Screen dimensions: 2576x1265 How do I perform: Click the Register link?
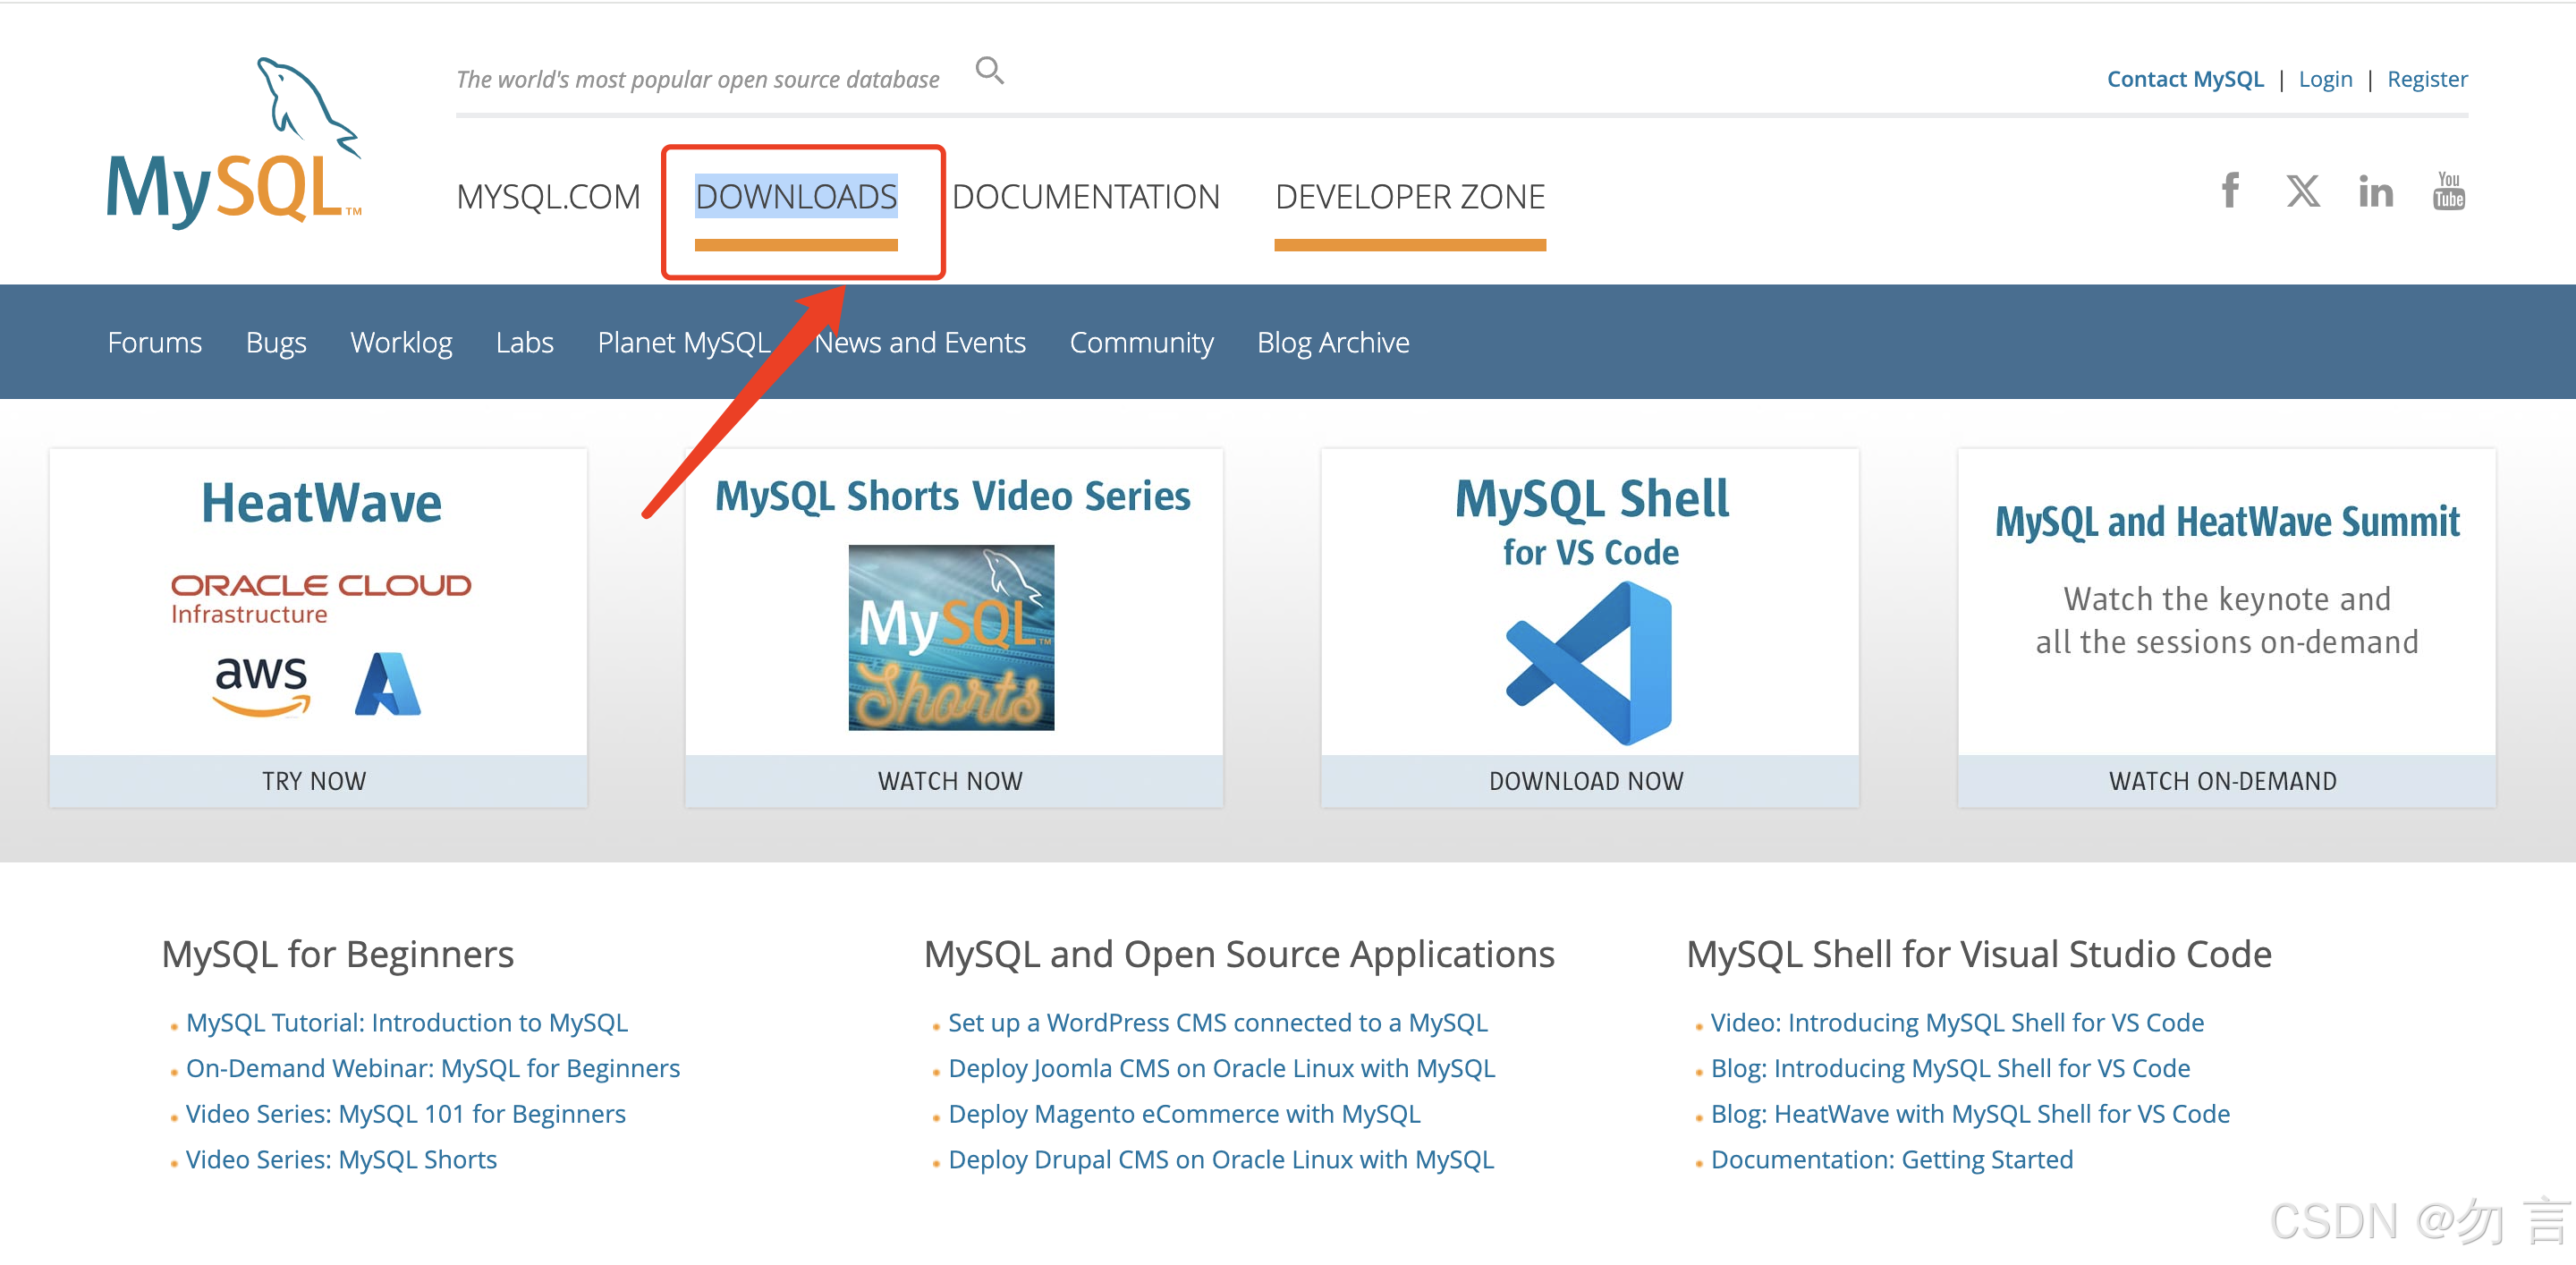pos(2427,79)
